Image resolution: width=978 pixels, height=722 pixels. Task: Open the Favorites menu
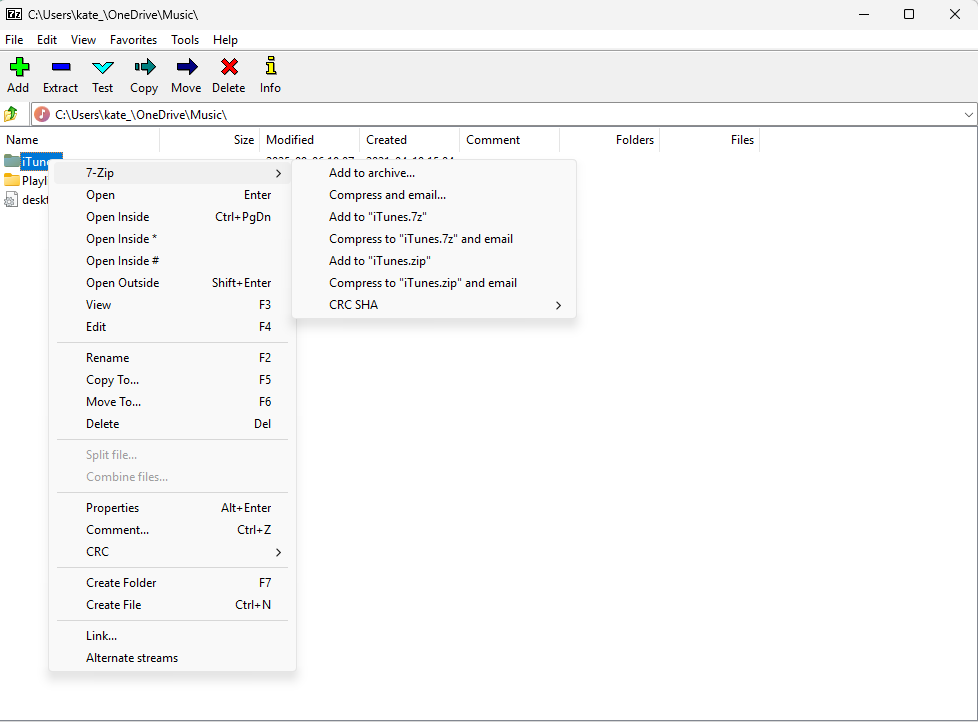click(133, 40)
